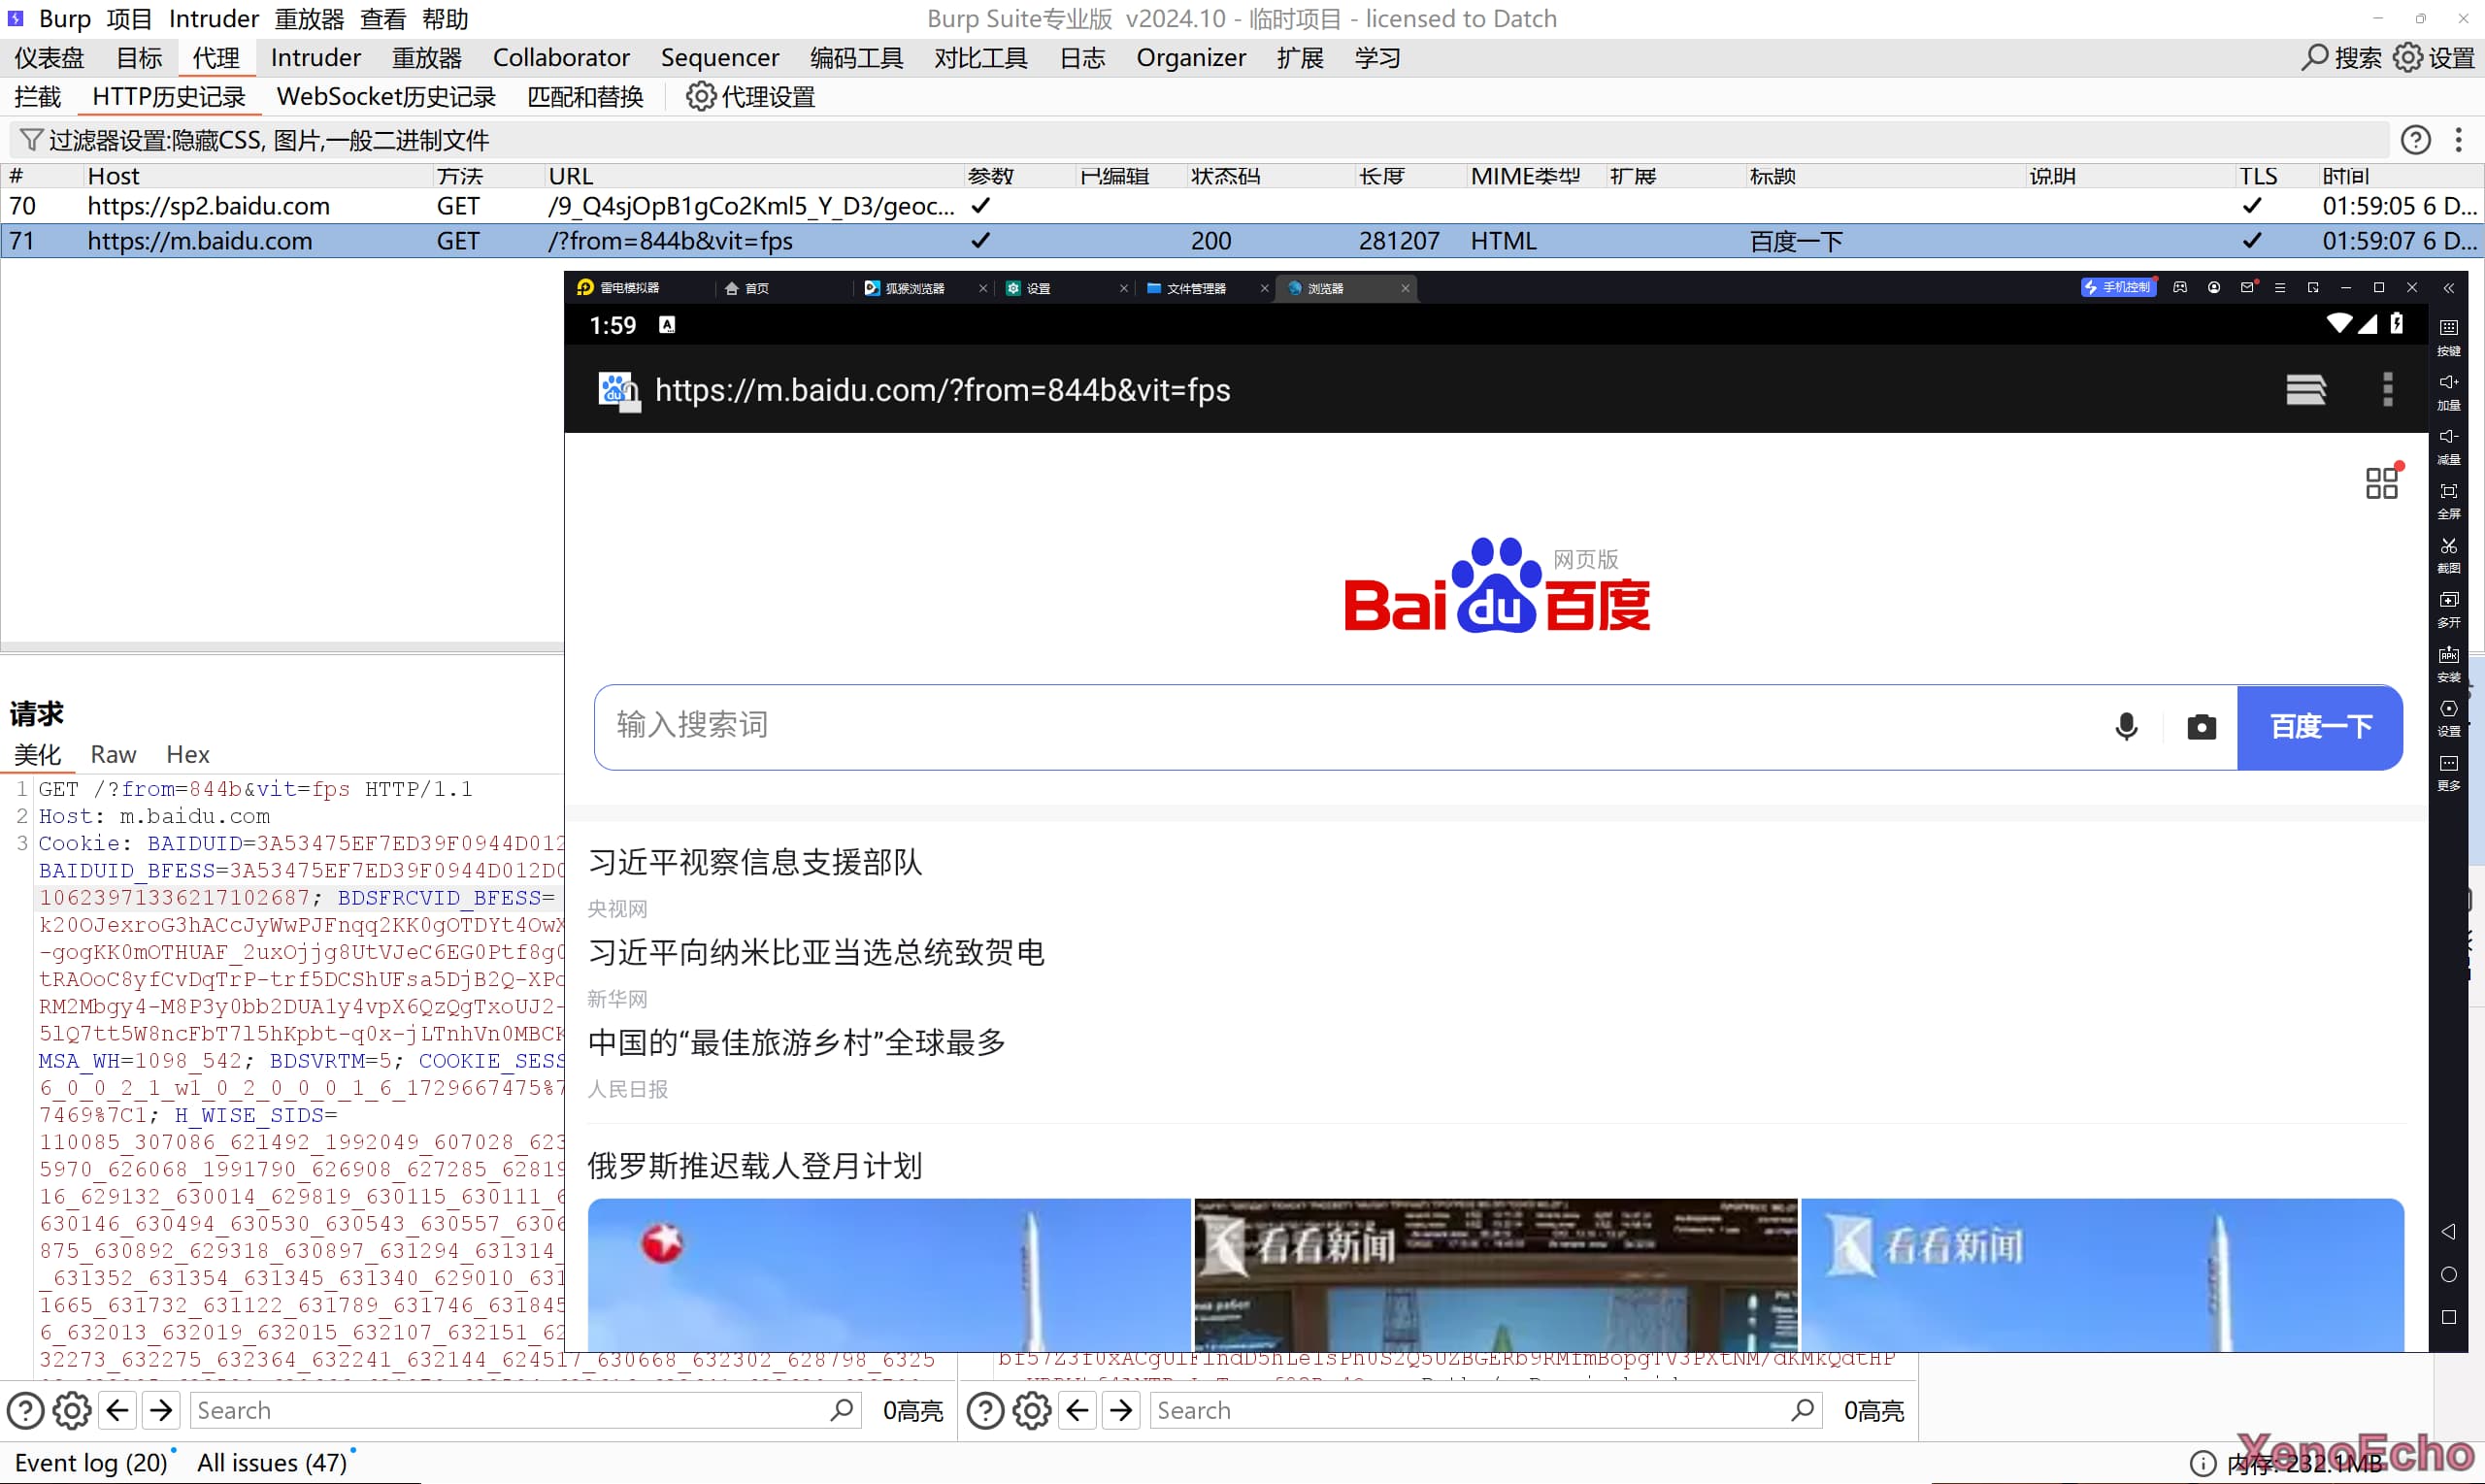The width and height of the screenshot is (2485, 1484).
Task: Select history row 70 sp2.baidu.com
Action: coord(208,206)
